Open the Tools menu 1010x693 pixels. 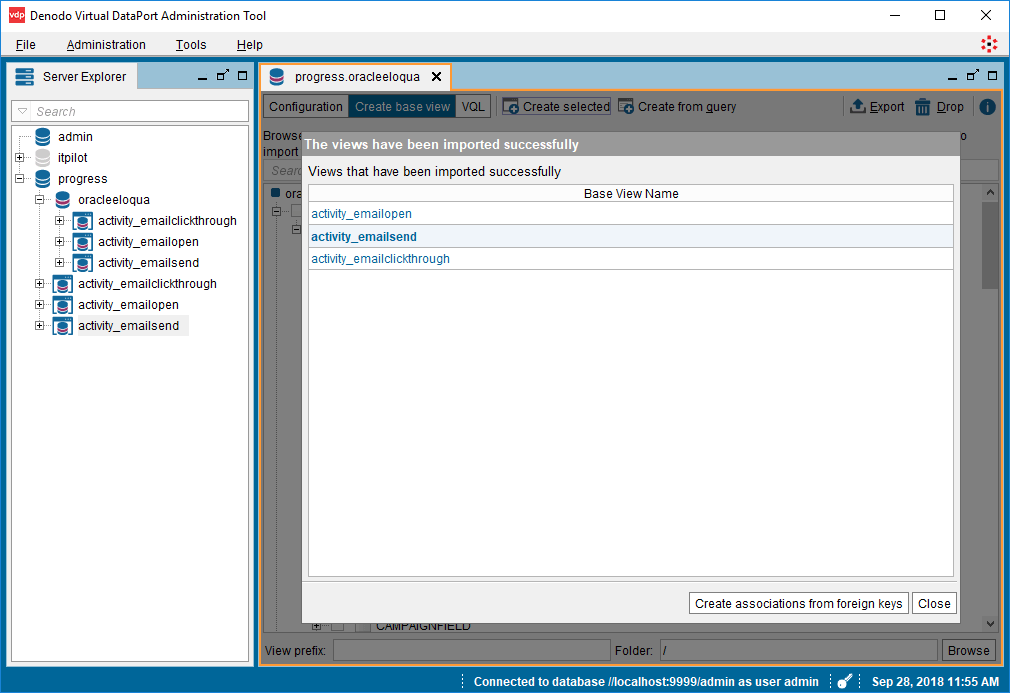point(191,44)
